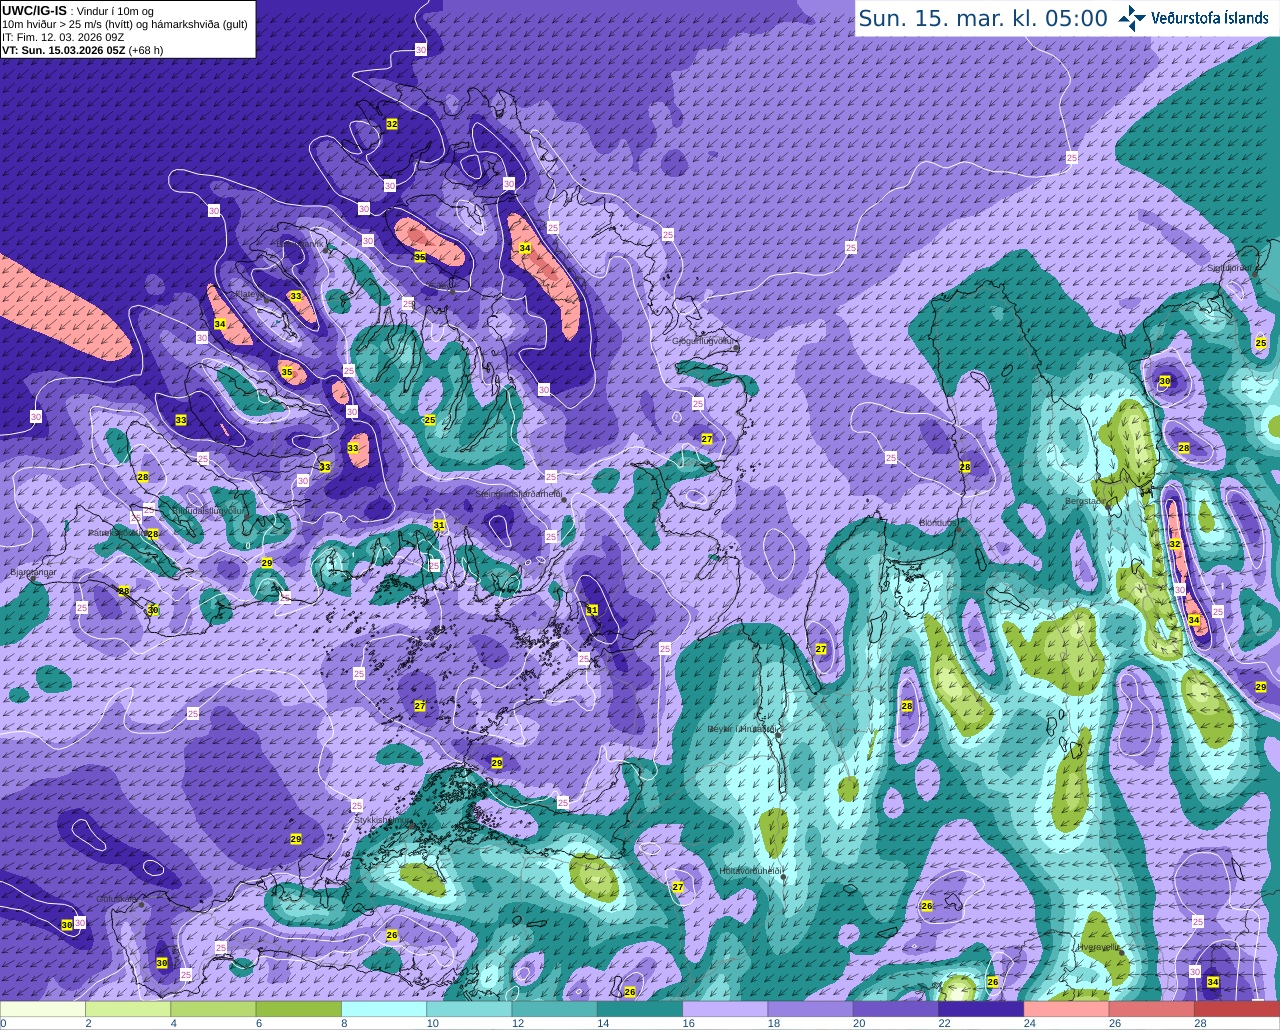Click the Gufuskálar station label
Screen dimensions: 1280x1030
tap(117, 899)
